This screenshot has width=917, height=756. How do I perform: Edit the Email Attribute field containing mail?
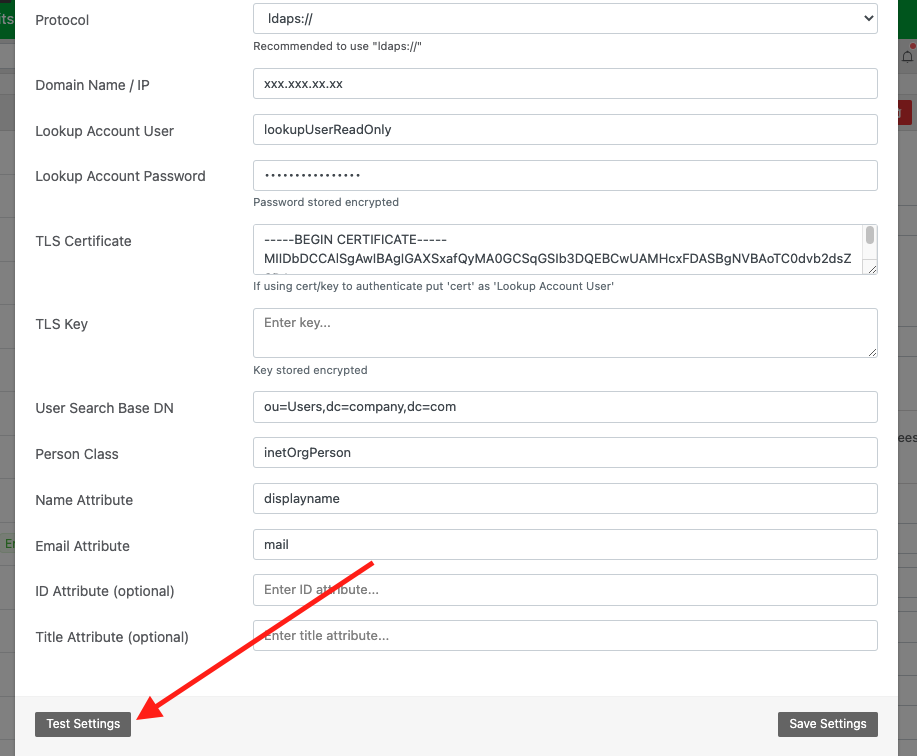[563, 544]
